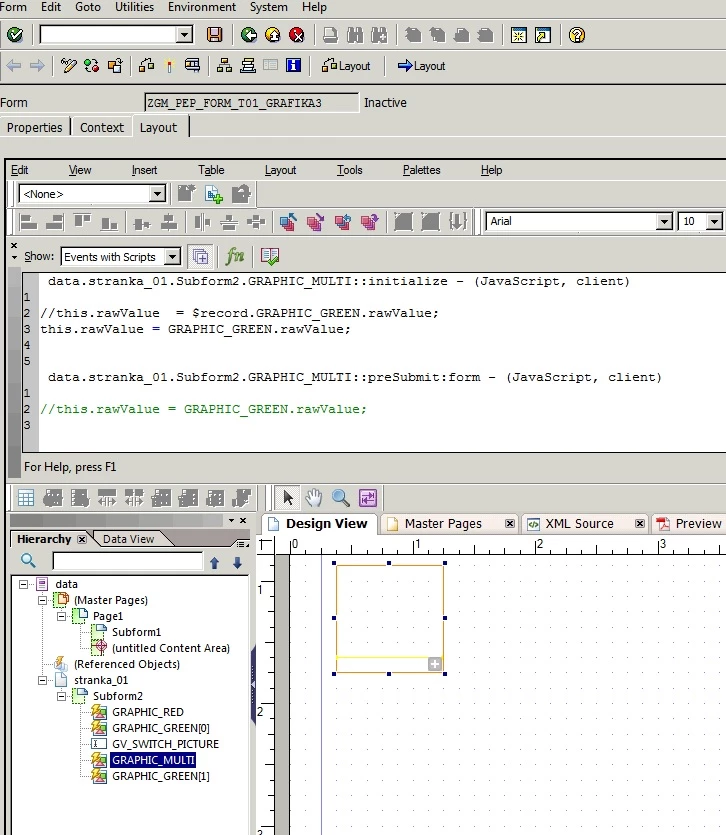The image size is (726, 835).
Task: Collapse the stranka_01 node
Action: (42, 680)
